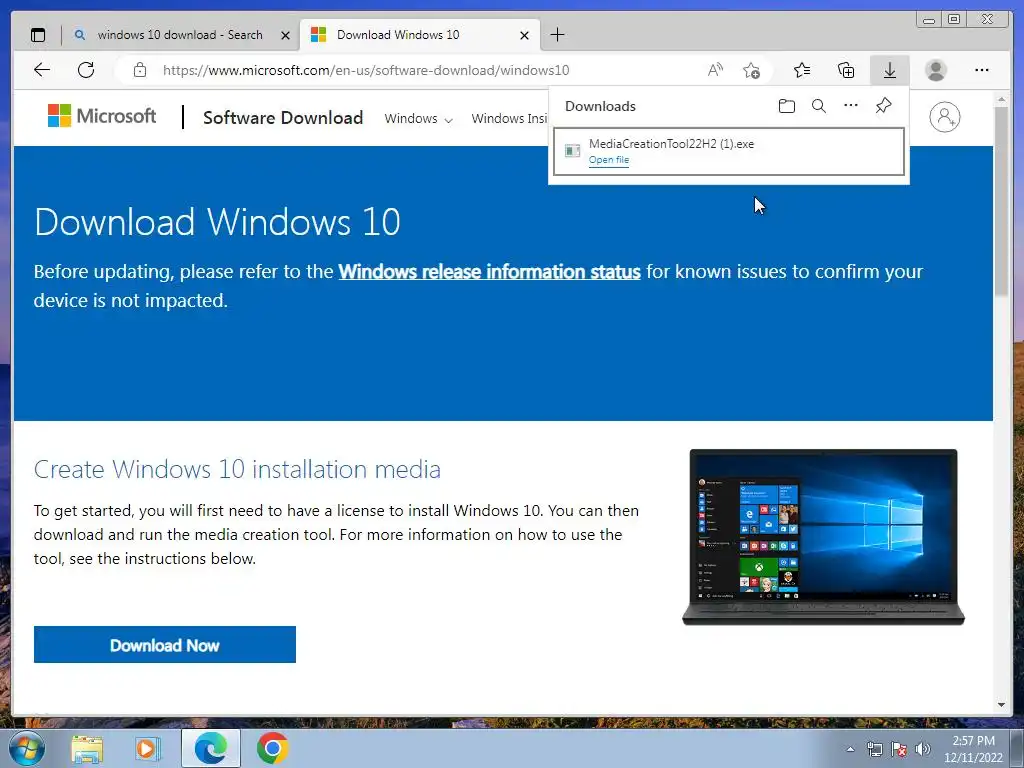The height and width of the screenshot is (768, 1024).
Task: Open a new tab with the plus button
Action: (557, 35)
